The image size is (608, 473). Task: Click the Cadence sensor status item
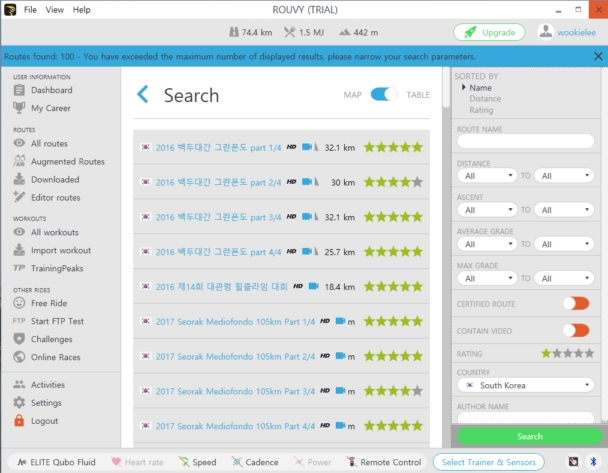[255, 462]
